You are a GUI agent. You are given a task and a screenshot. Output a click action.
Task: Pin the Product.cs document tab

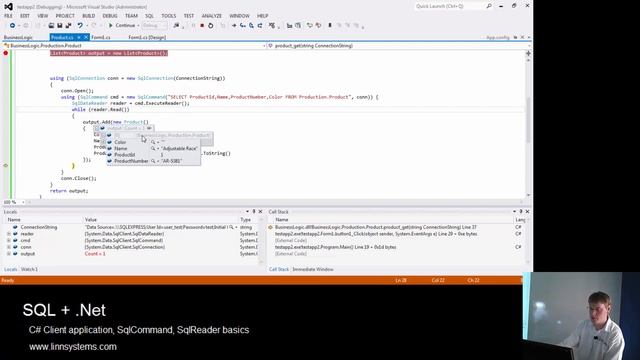click(x=79, y=37)
